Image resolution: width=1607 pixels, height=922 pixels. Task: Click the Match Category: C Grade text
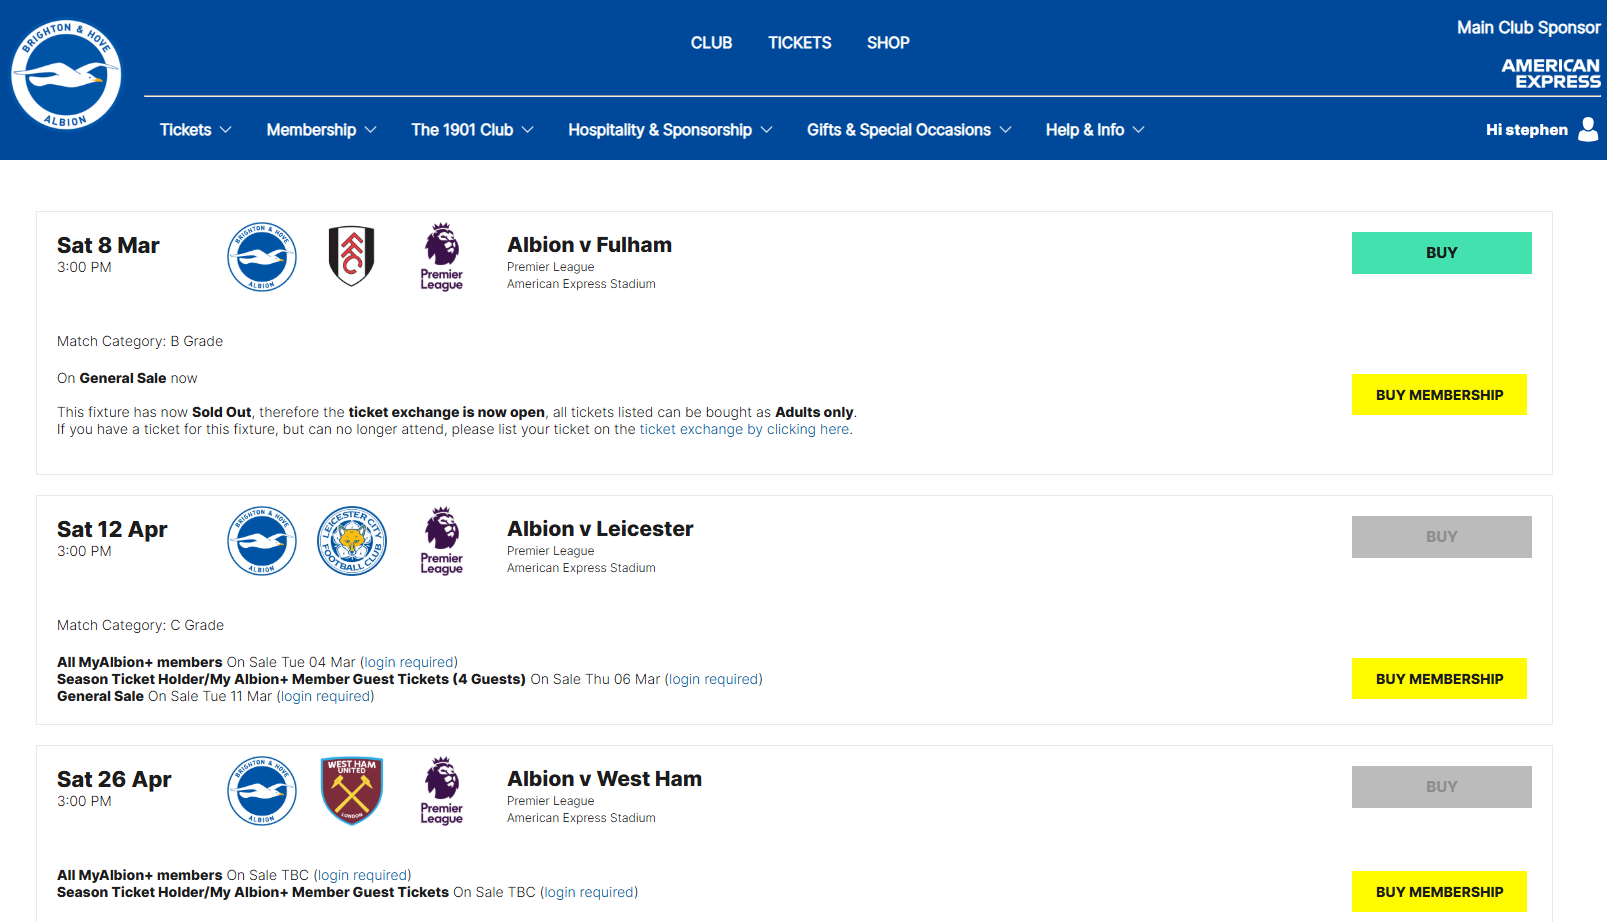(x=140, y=625)
